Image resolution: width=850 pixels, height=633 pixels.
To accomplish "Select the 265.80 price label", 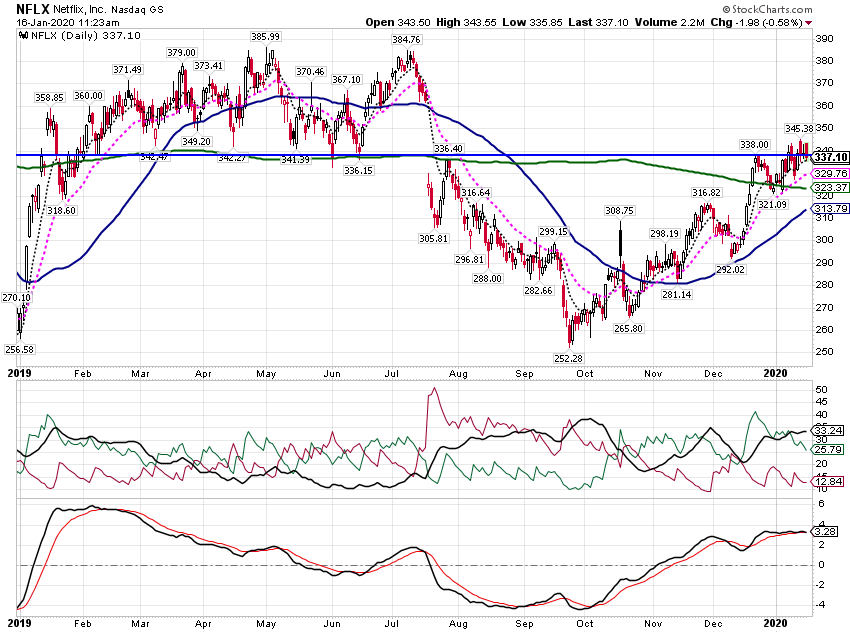I will (x=628, y=328).
